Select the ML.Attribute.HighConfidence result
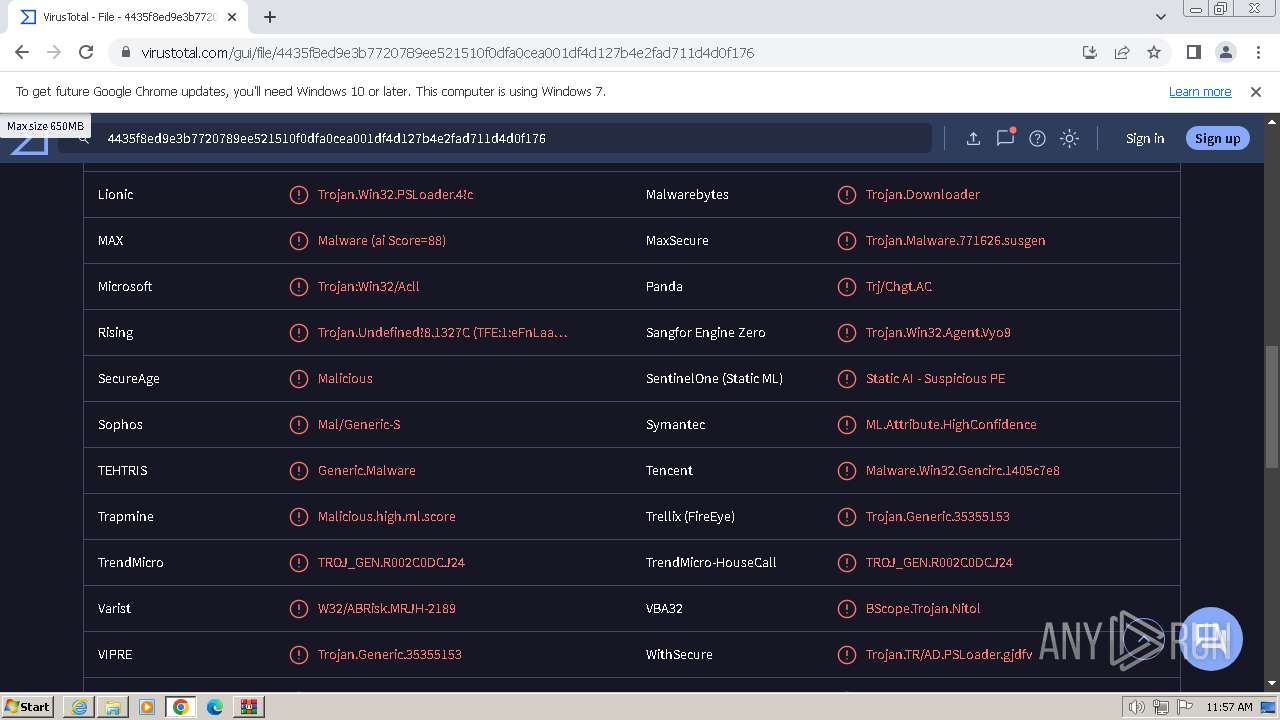Image resolution: width=1280 pixels, height=720 pixels. pos(951,424)
